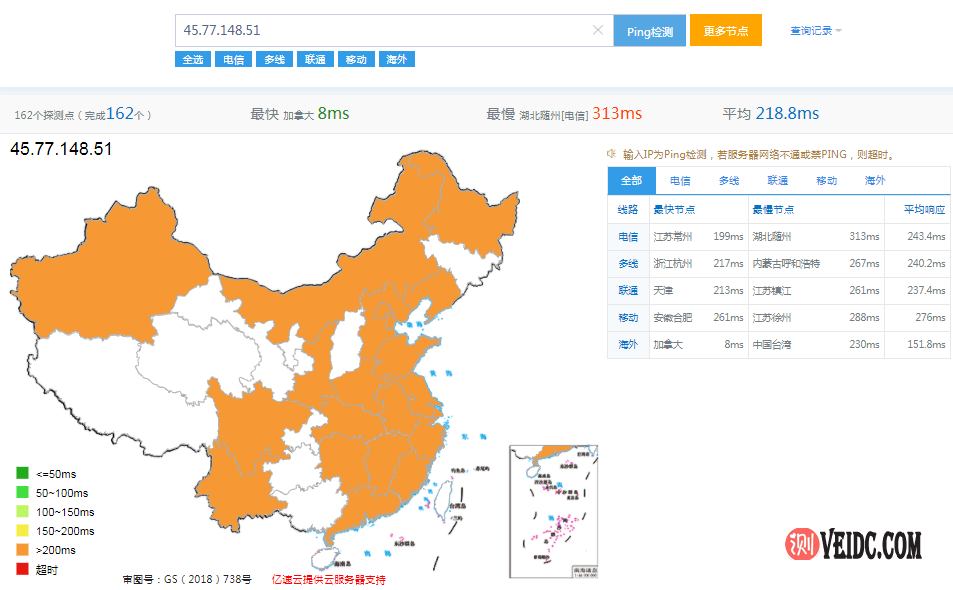The width and height of the screenshot is (953, 590).
Task: Click the South China Sea inset map
Action: (x=554, y=511)
